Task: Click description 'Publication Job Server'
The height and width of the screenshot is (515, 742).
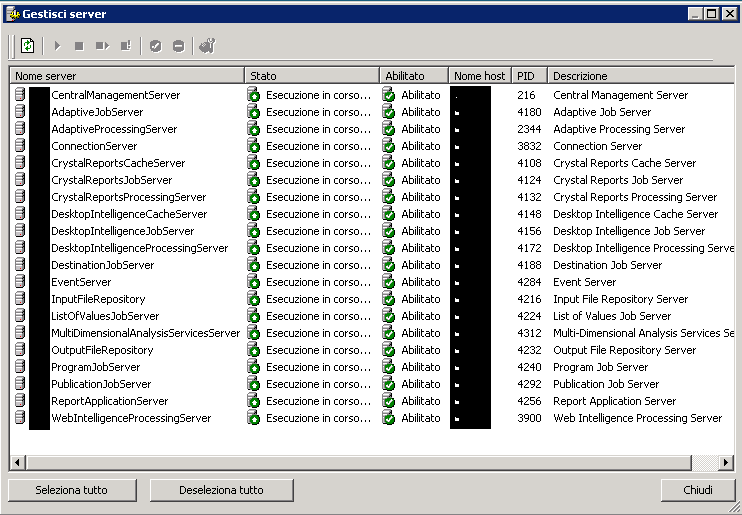Action: (x=606, y=384)
